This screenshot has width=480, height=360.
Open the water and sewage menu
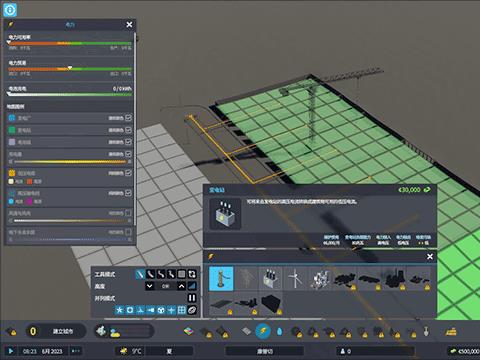pos(279,331)
